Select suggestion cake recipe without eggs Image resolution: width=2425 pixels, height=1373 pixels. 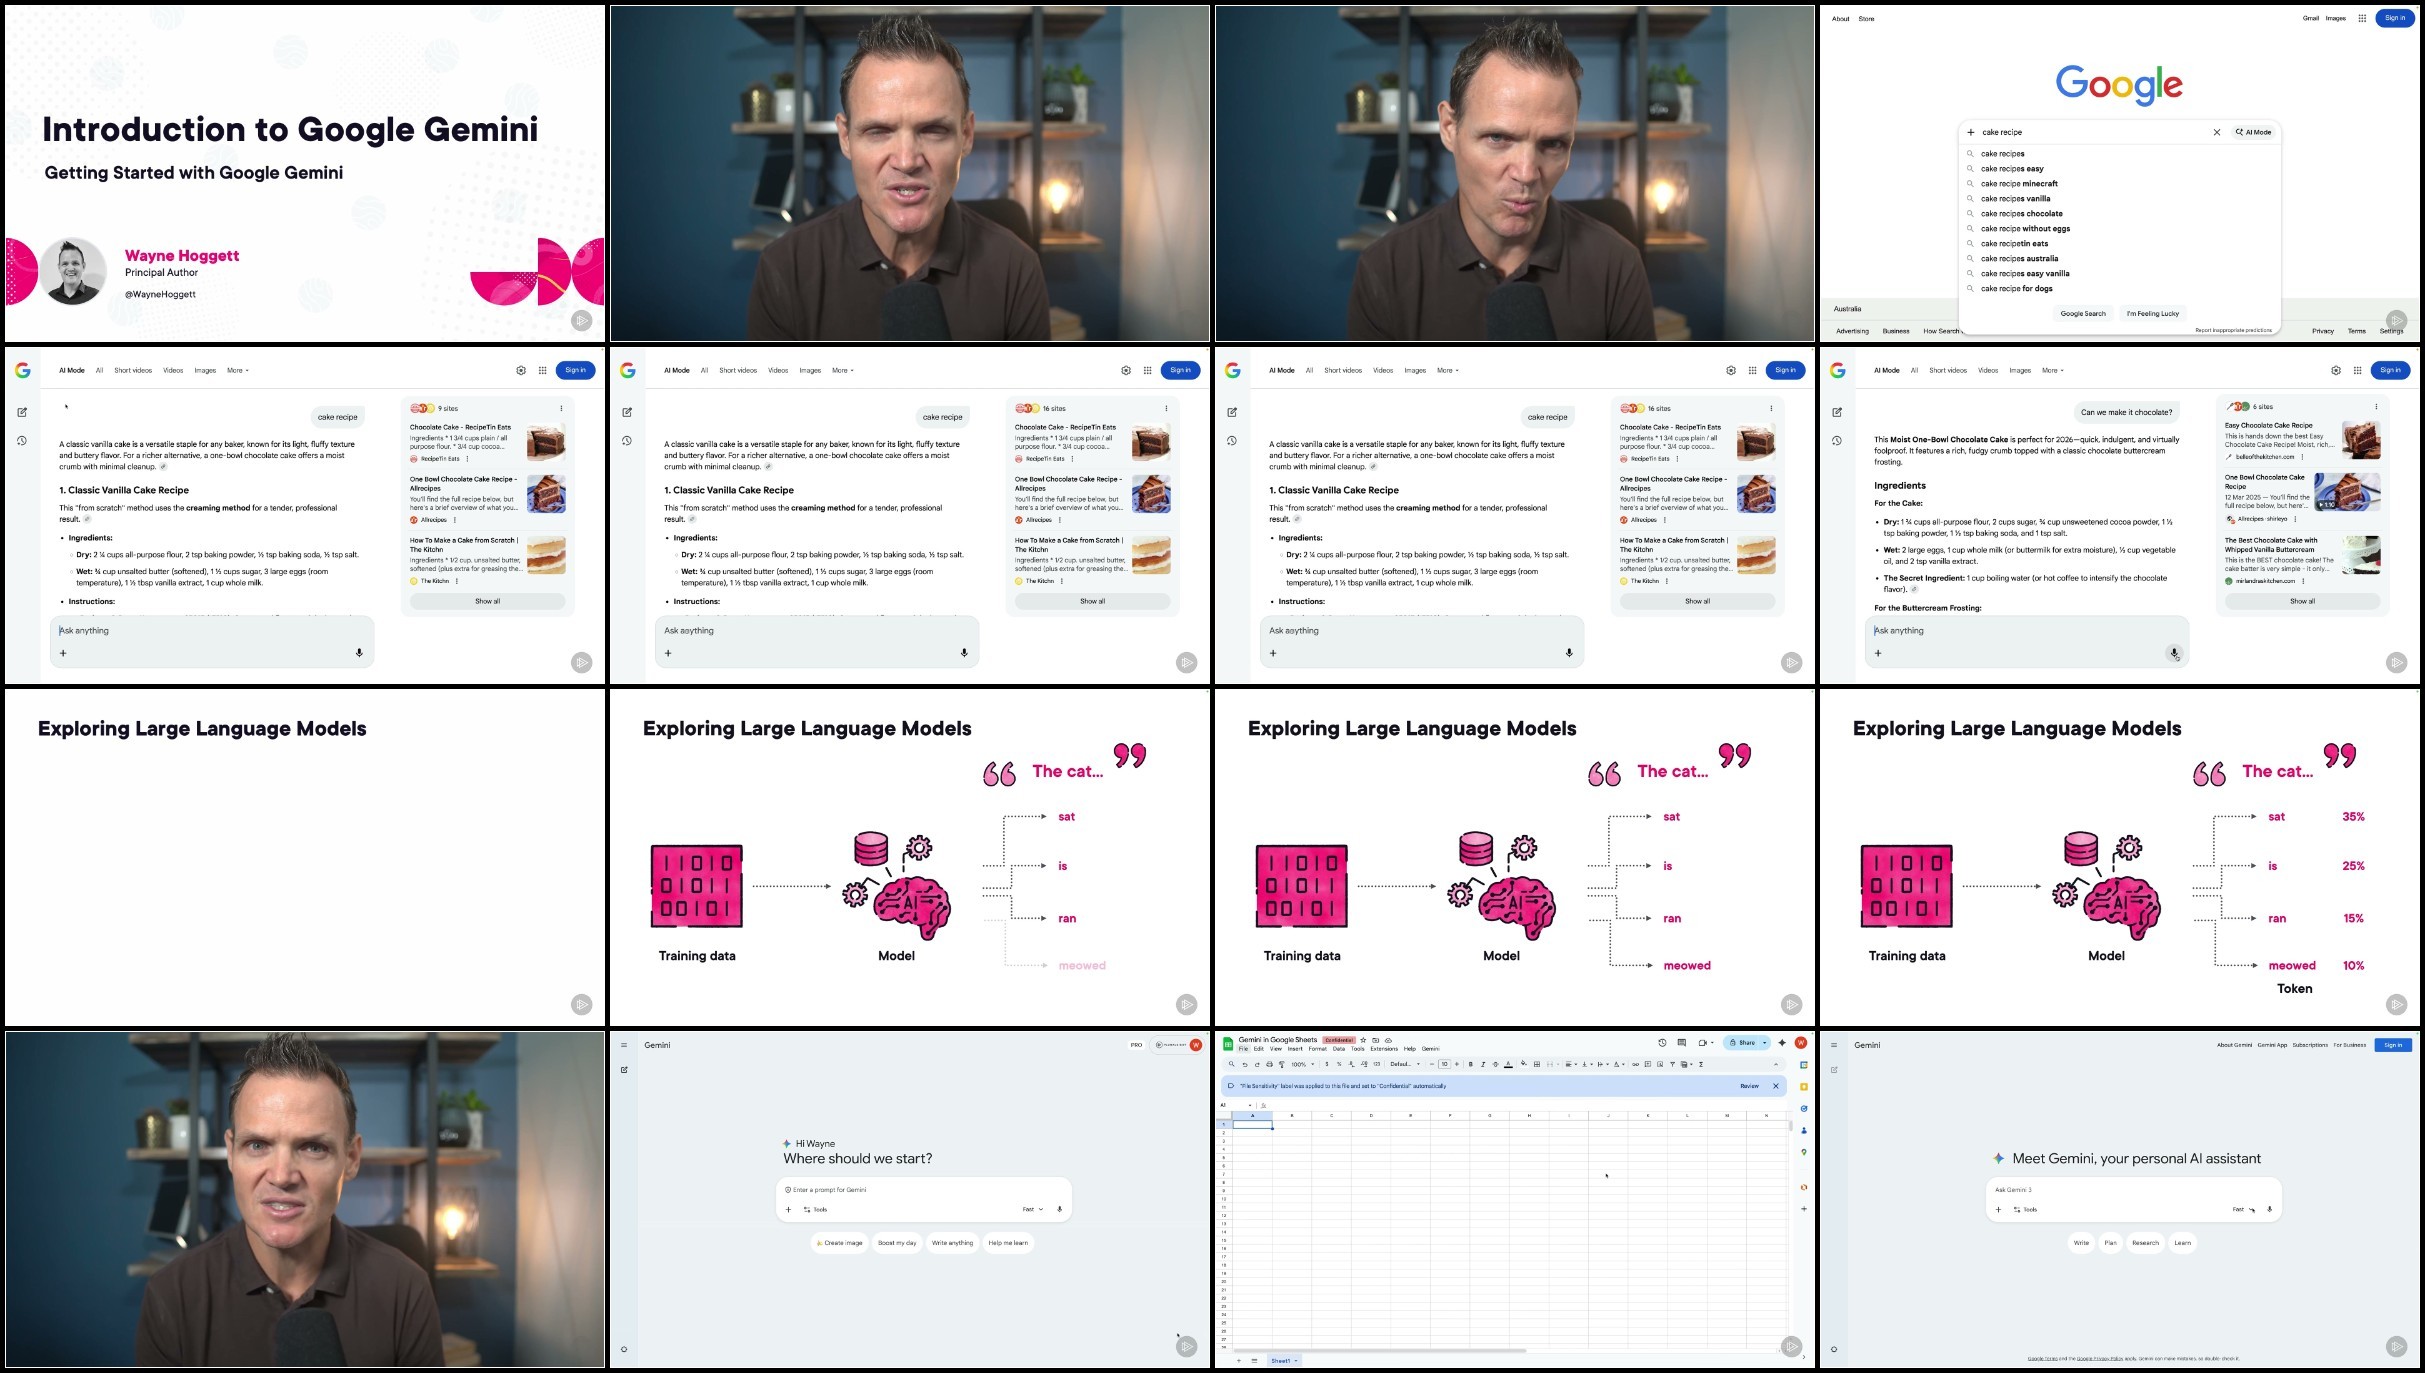pos(2025,228)
